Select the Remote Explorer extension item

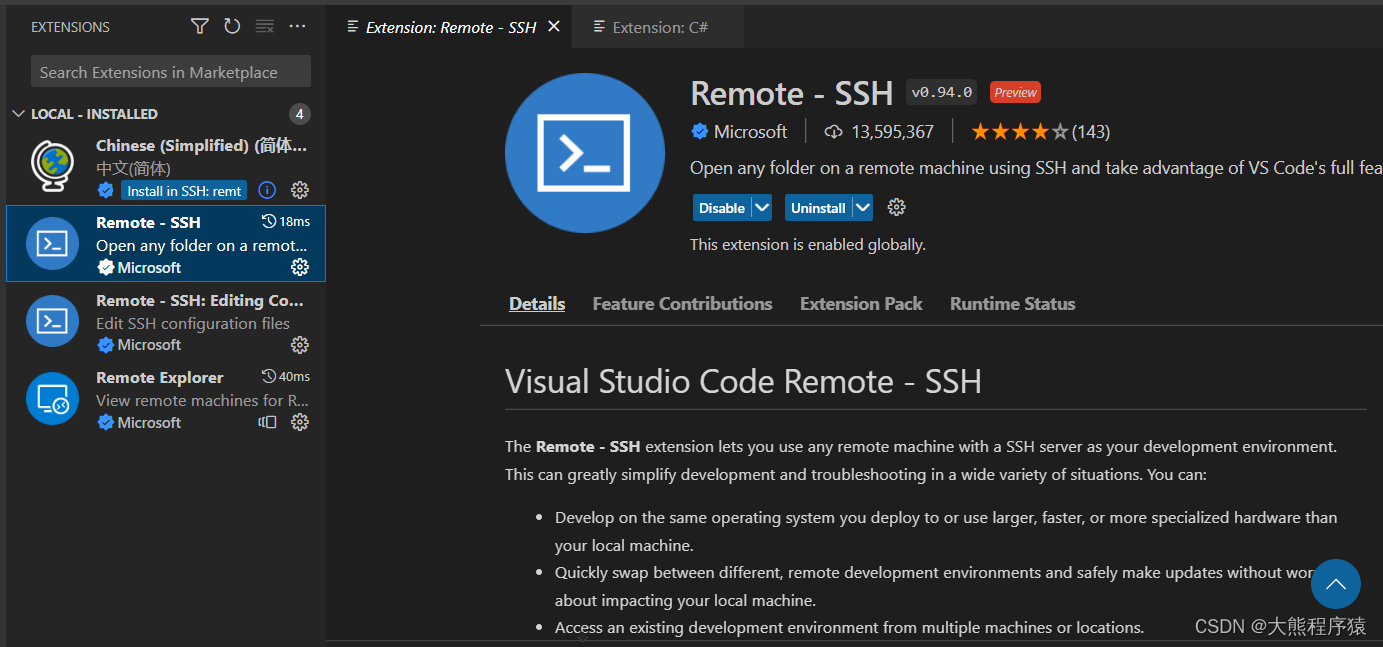pos(166,398)
